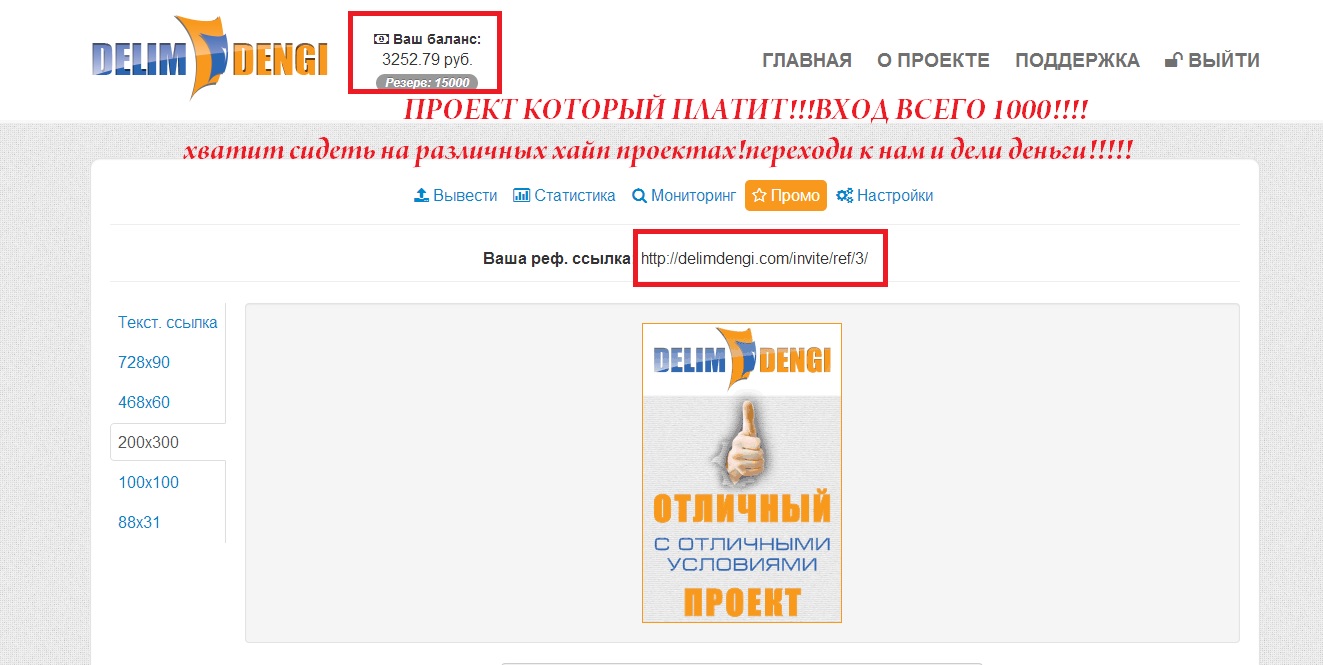Click the gears icon beside Настройки
The image size is (1323, 665).
[844, 196]
